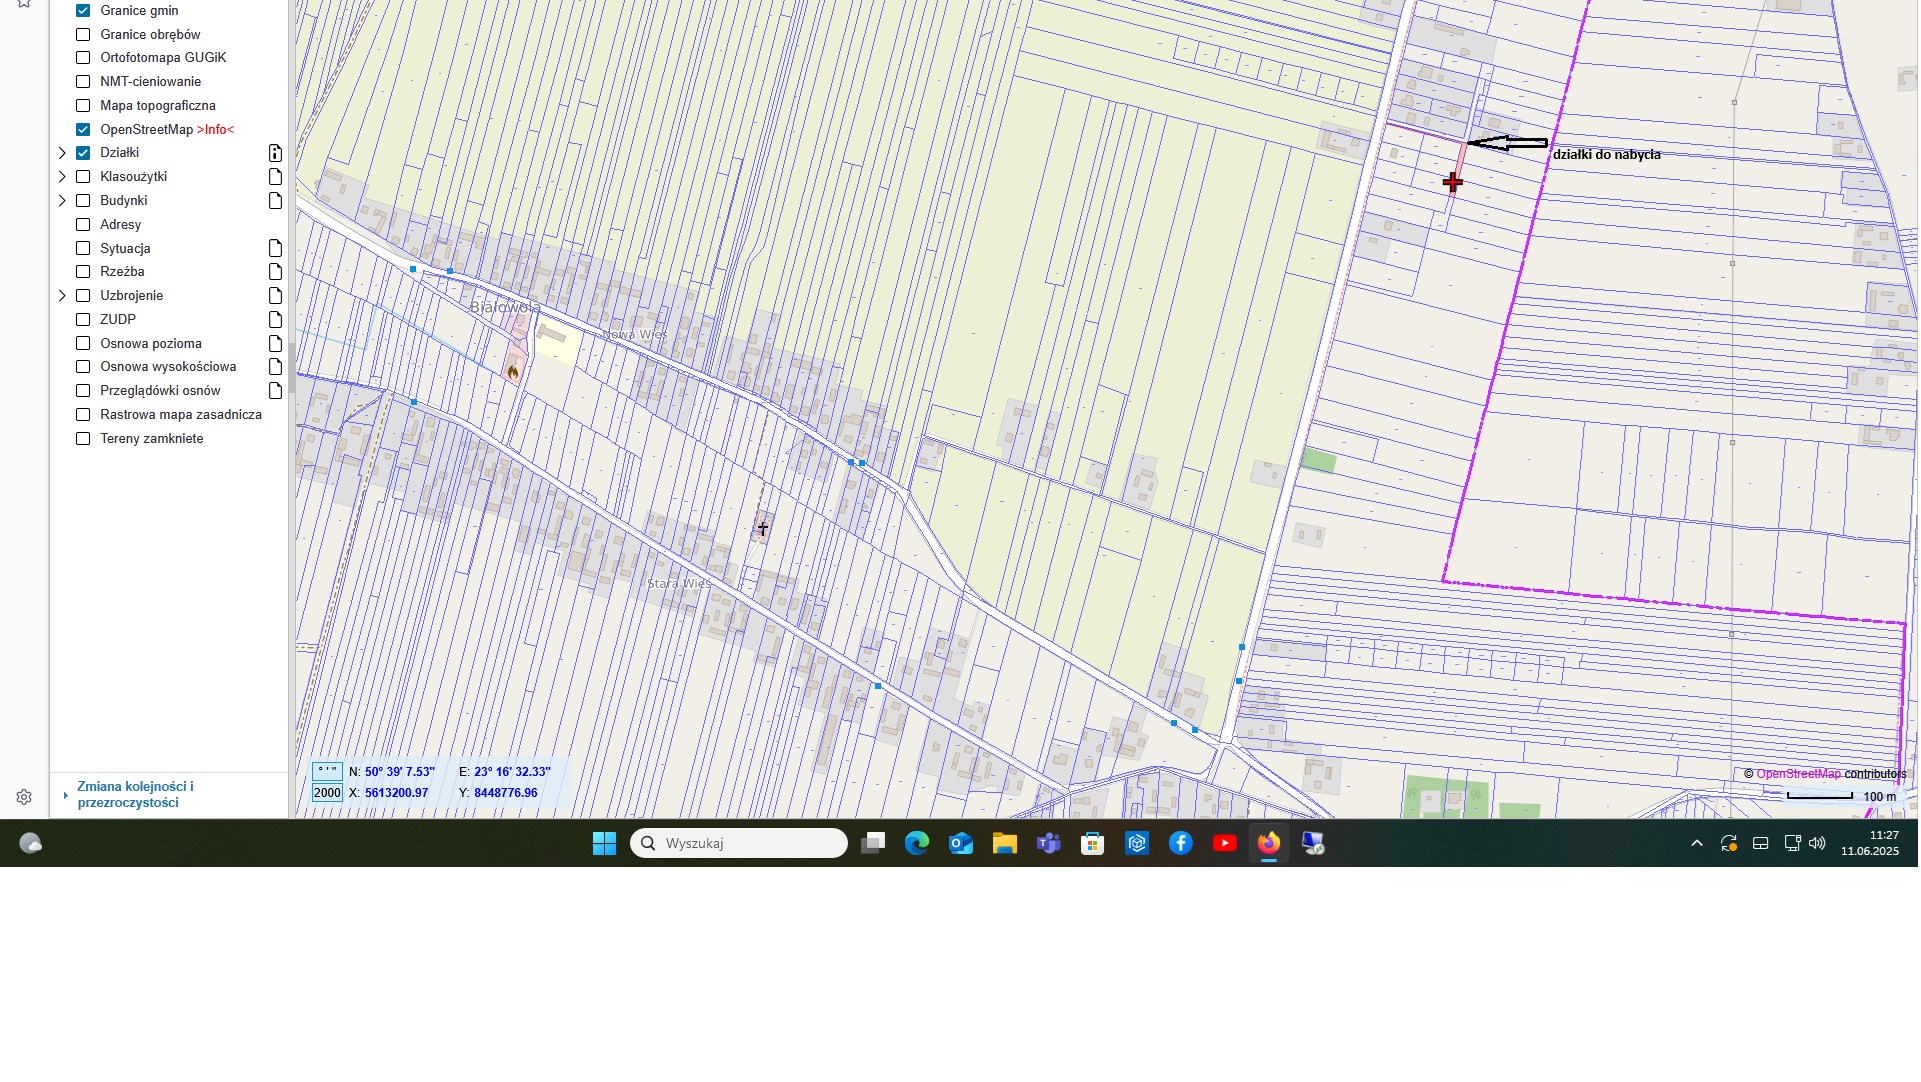
Task: Open the Działki layer info document icon
Action: point(275,153)
